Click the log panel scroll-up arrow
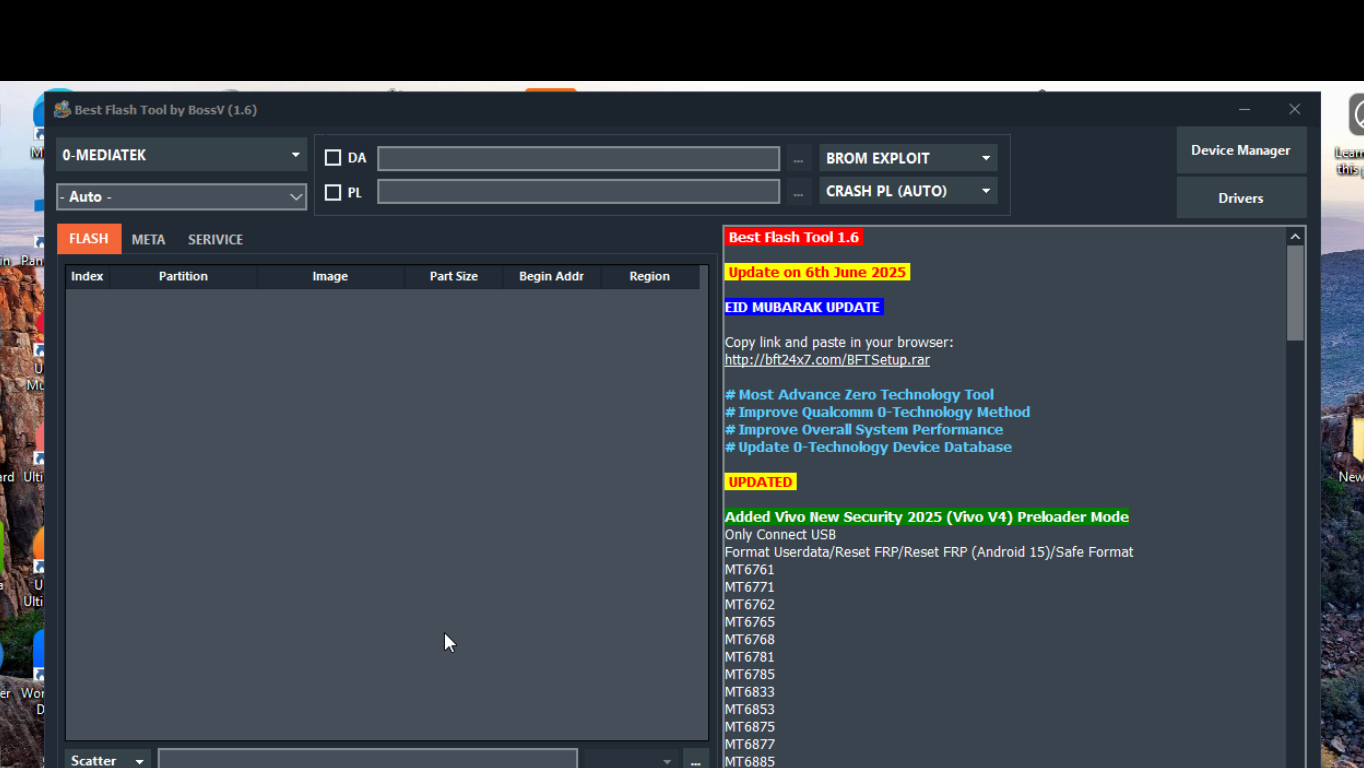1364x768 pixels. pyautogui.click(x=1295, y=237)
